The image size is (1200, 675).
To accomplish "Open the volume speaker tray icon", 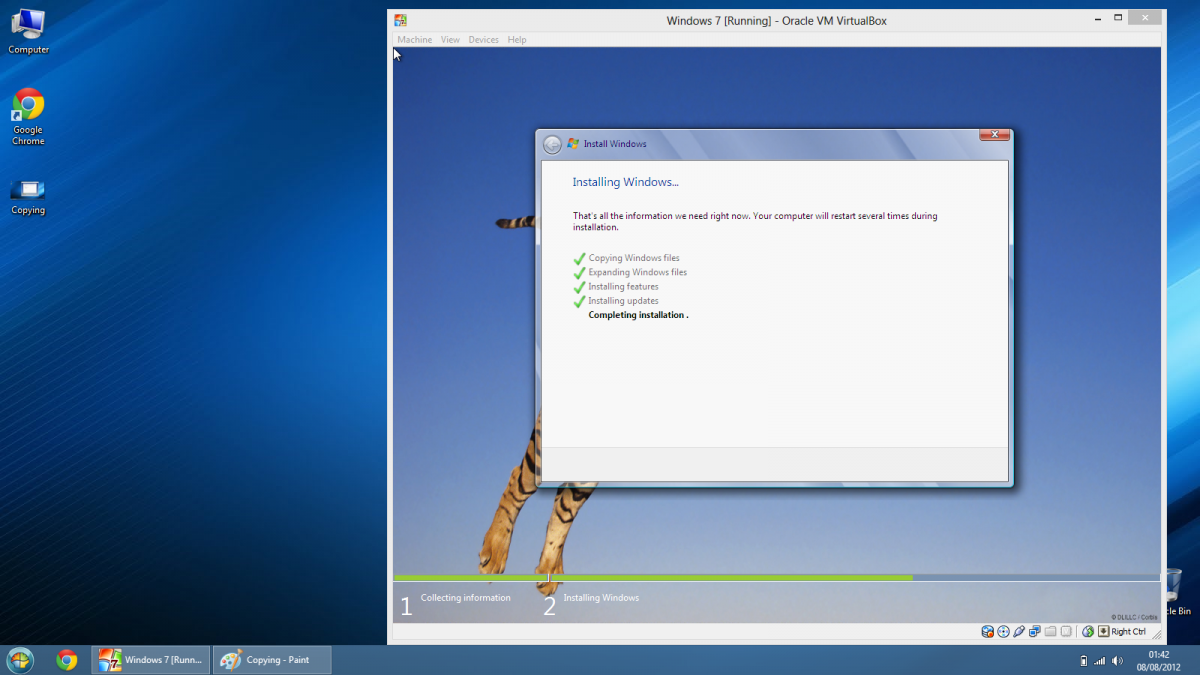I will pos(1117,661).
